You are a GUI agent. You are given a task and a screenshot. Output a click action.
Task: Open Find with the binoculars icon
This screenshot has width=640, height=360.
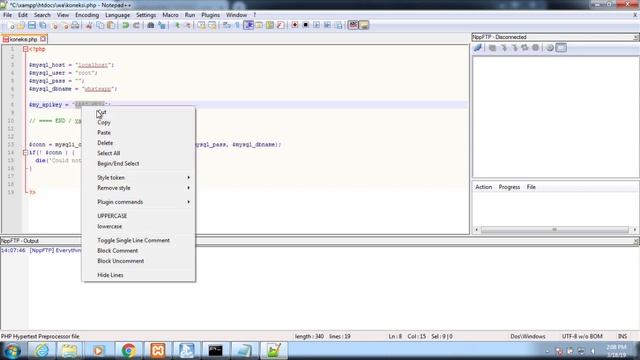click(x=151, y=25)
